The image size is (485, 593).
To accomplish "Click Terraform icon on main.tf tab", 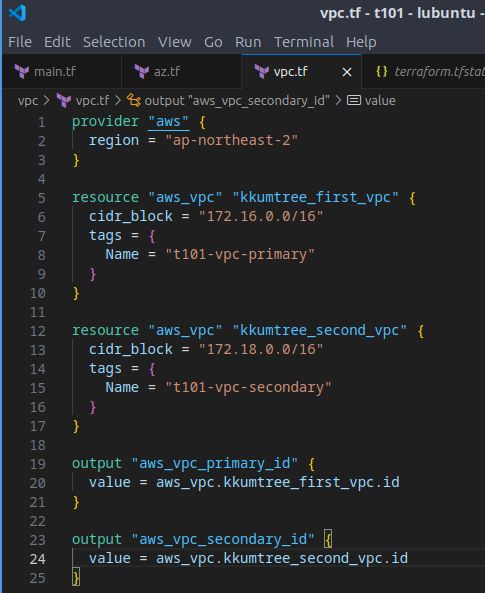I will tap(22, 71).
